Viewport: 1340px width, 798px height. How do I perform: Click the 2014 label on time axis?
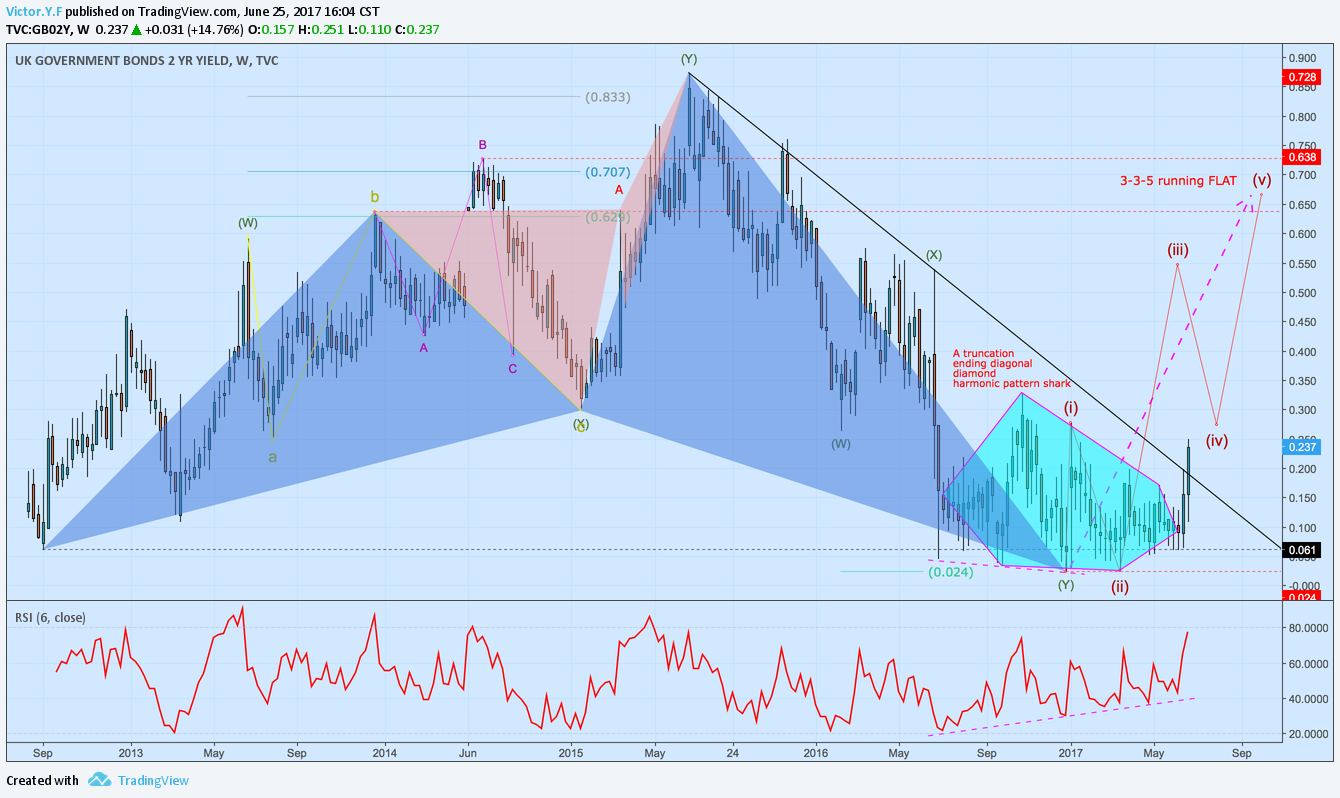pos(384,752)
